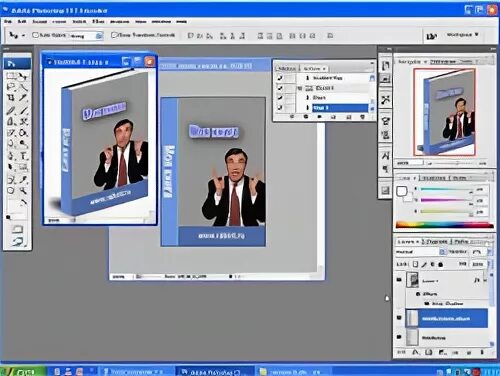
Task: Select the Lasso tool
Action: click(x=11, y=87)
